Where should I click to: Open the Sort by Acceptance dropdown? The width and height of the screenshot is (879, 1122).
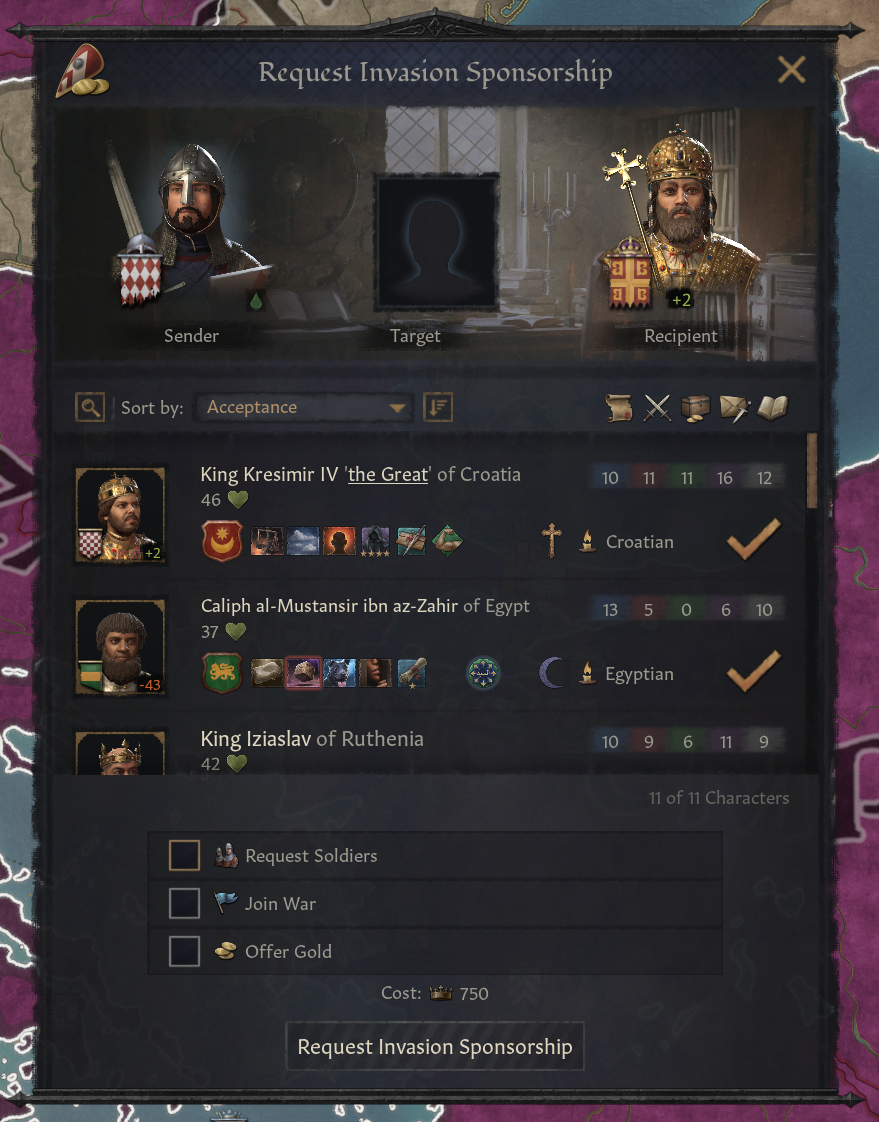point(304,407)
